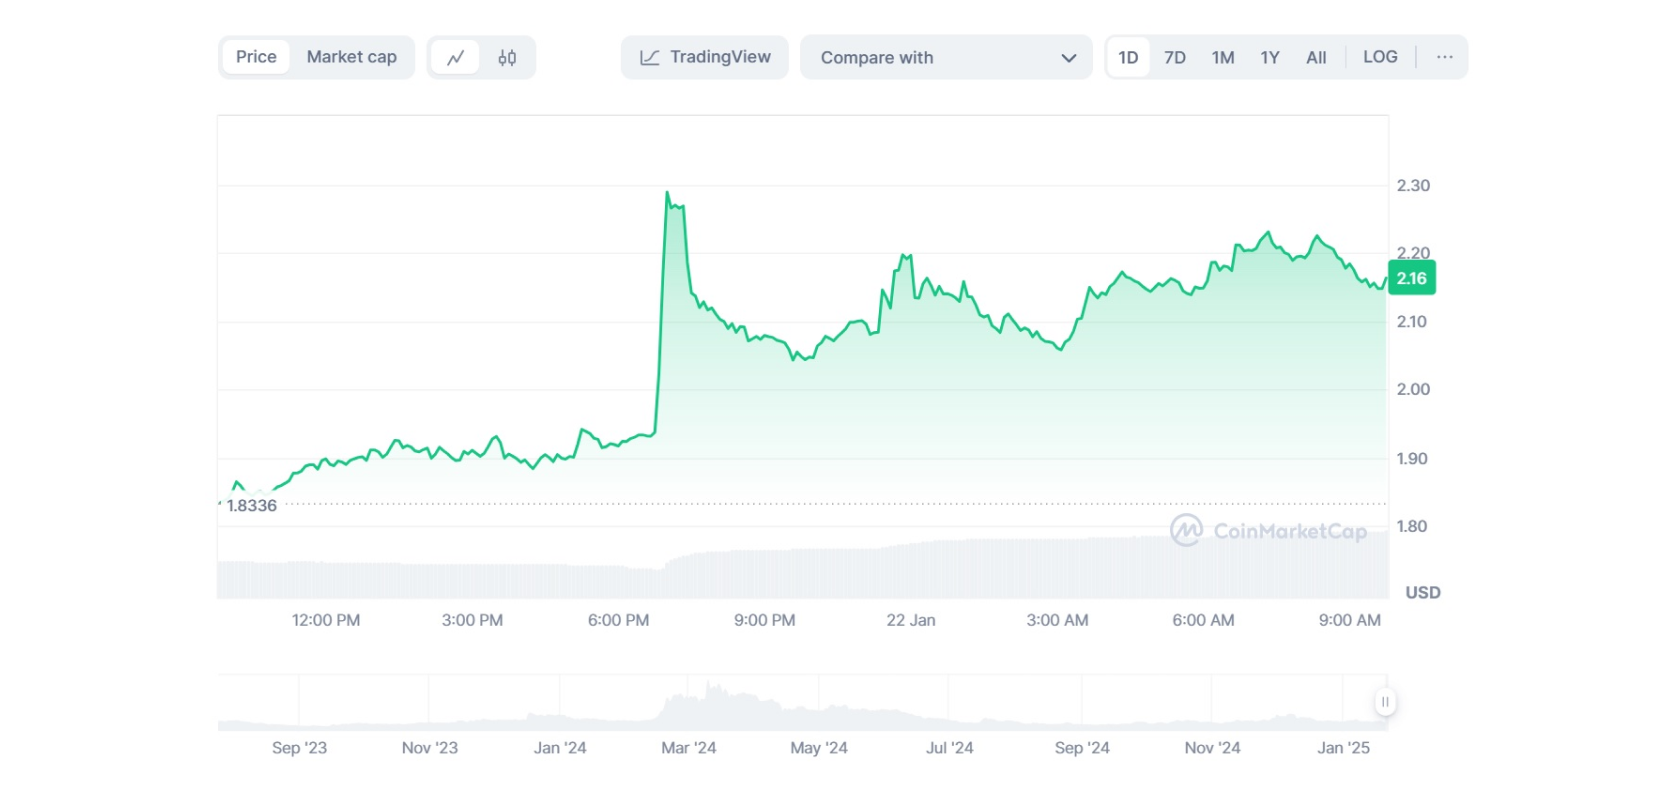
Task: Select the 1M time range
Action: coord(1223,58)
